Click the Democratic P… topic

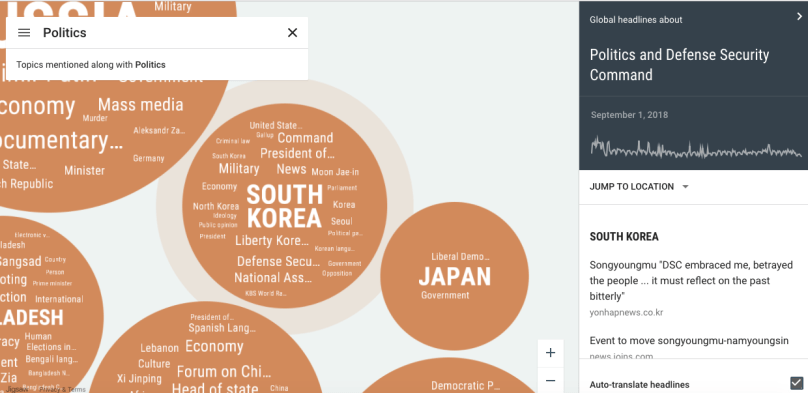pos(465,386)
